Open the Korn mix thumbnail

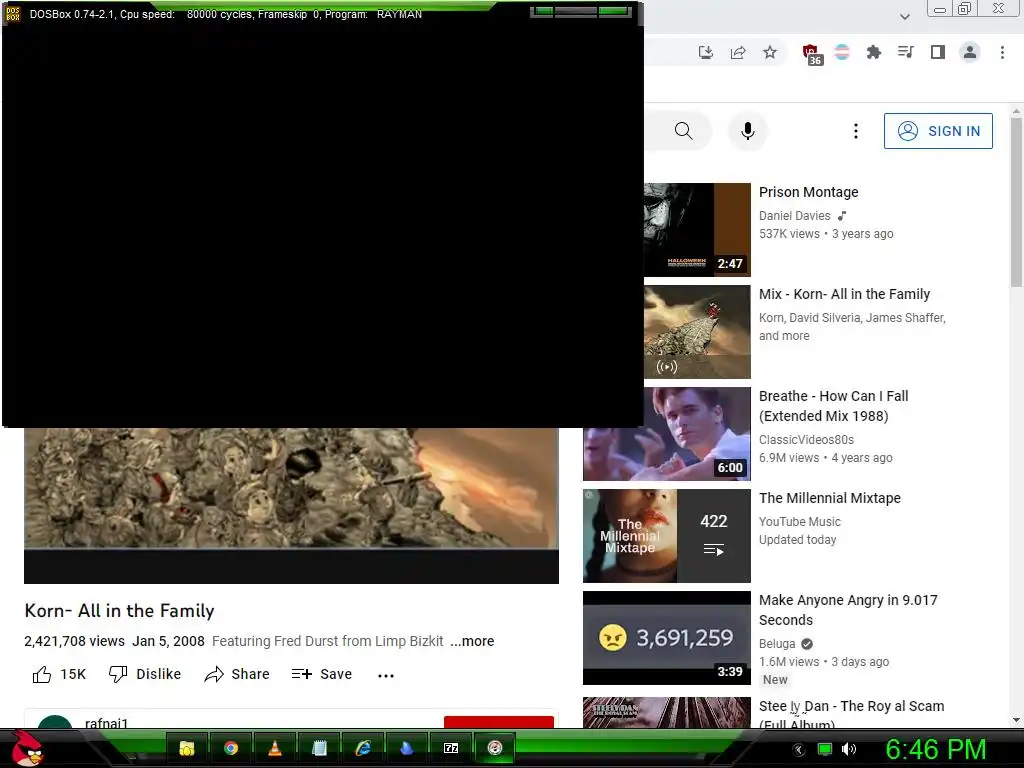click(x=697, y=332)
